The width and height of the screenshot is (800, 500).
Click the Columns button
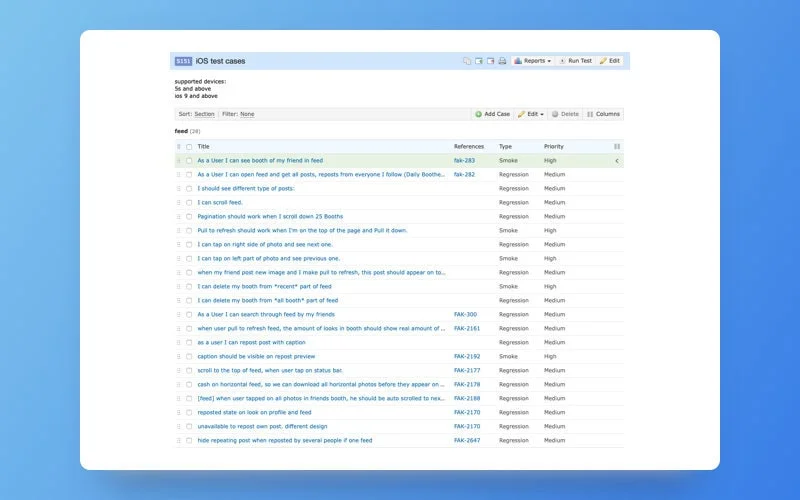[603, 114]
